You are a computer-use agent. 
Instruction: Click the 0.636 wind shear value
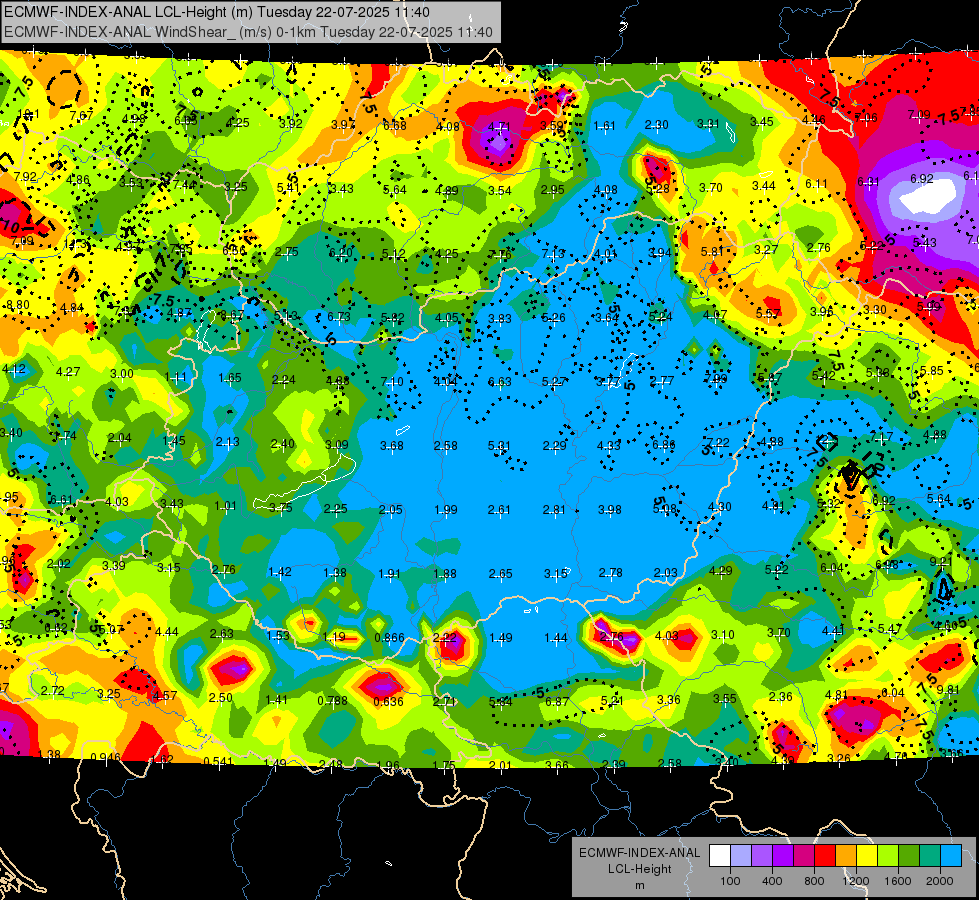click(388, 701)
